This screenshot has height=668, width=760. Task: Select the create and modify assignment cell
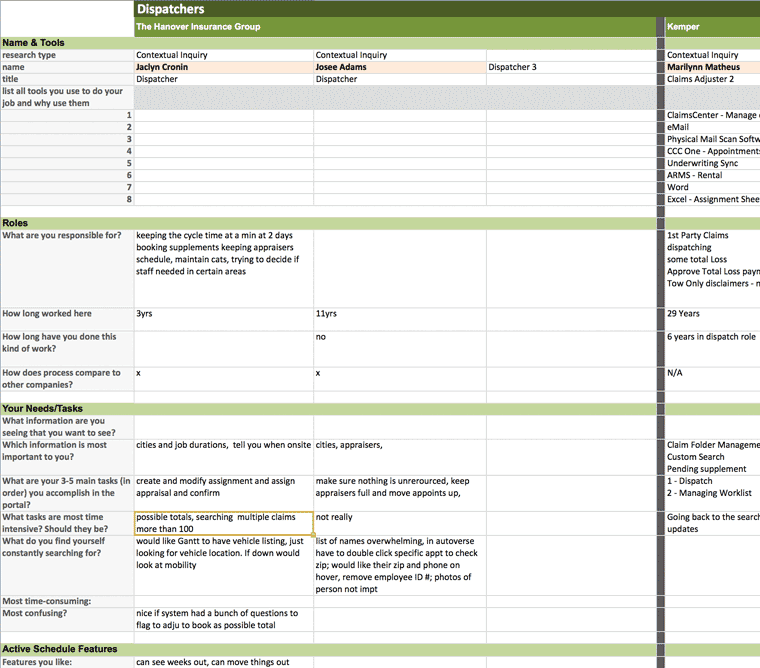224,493
